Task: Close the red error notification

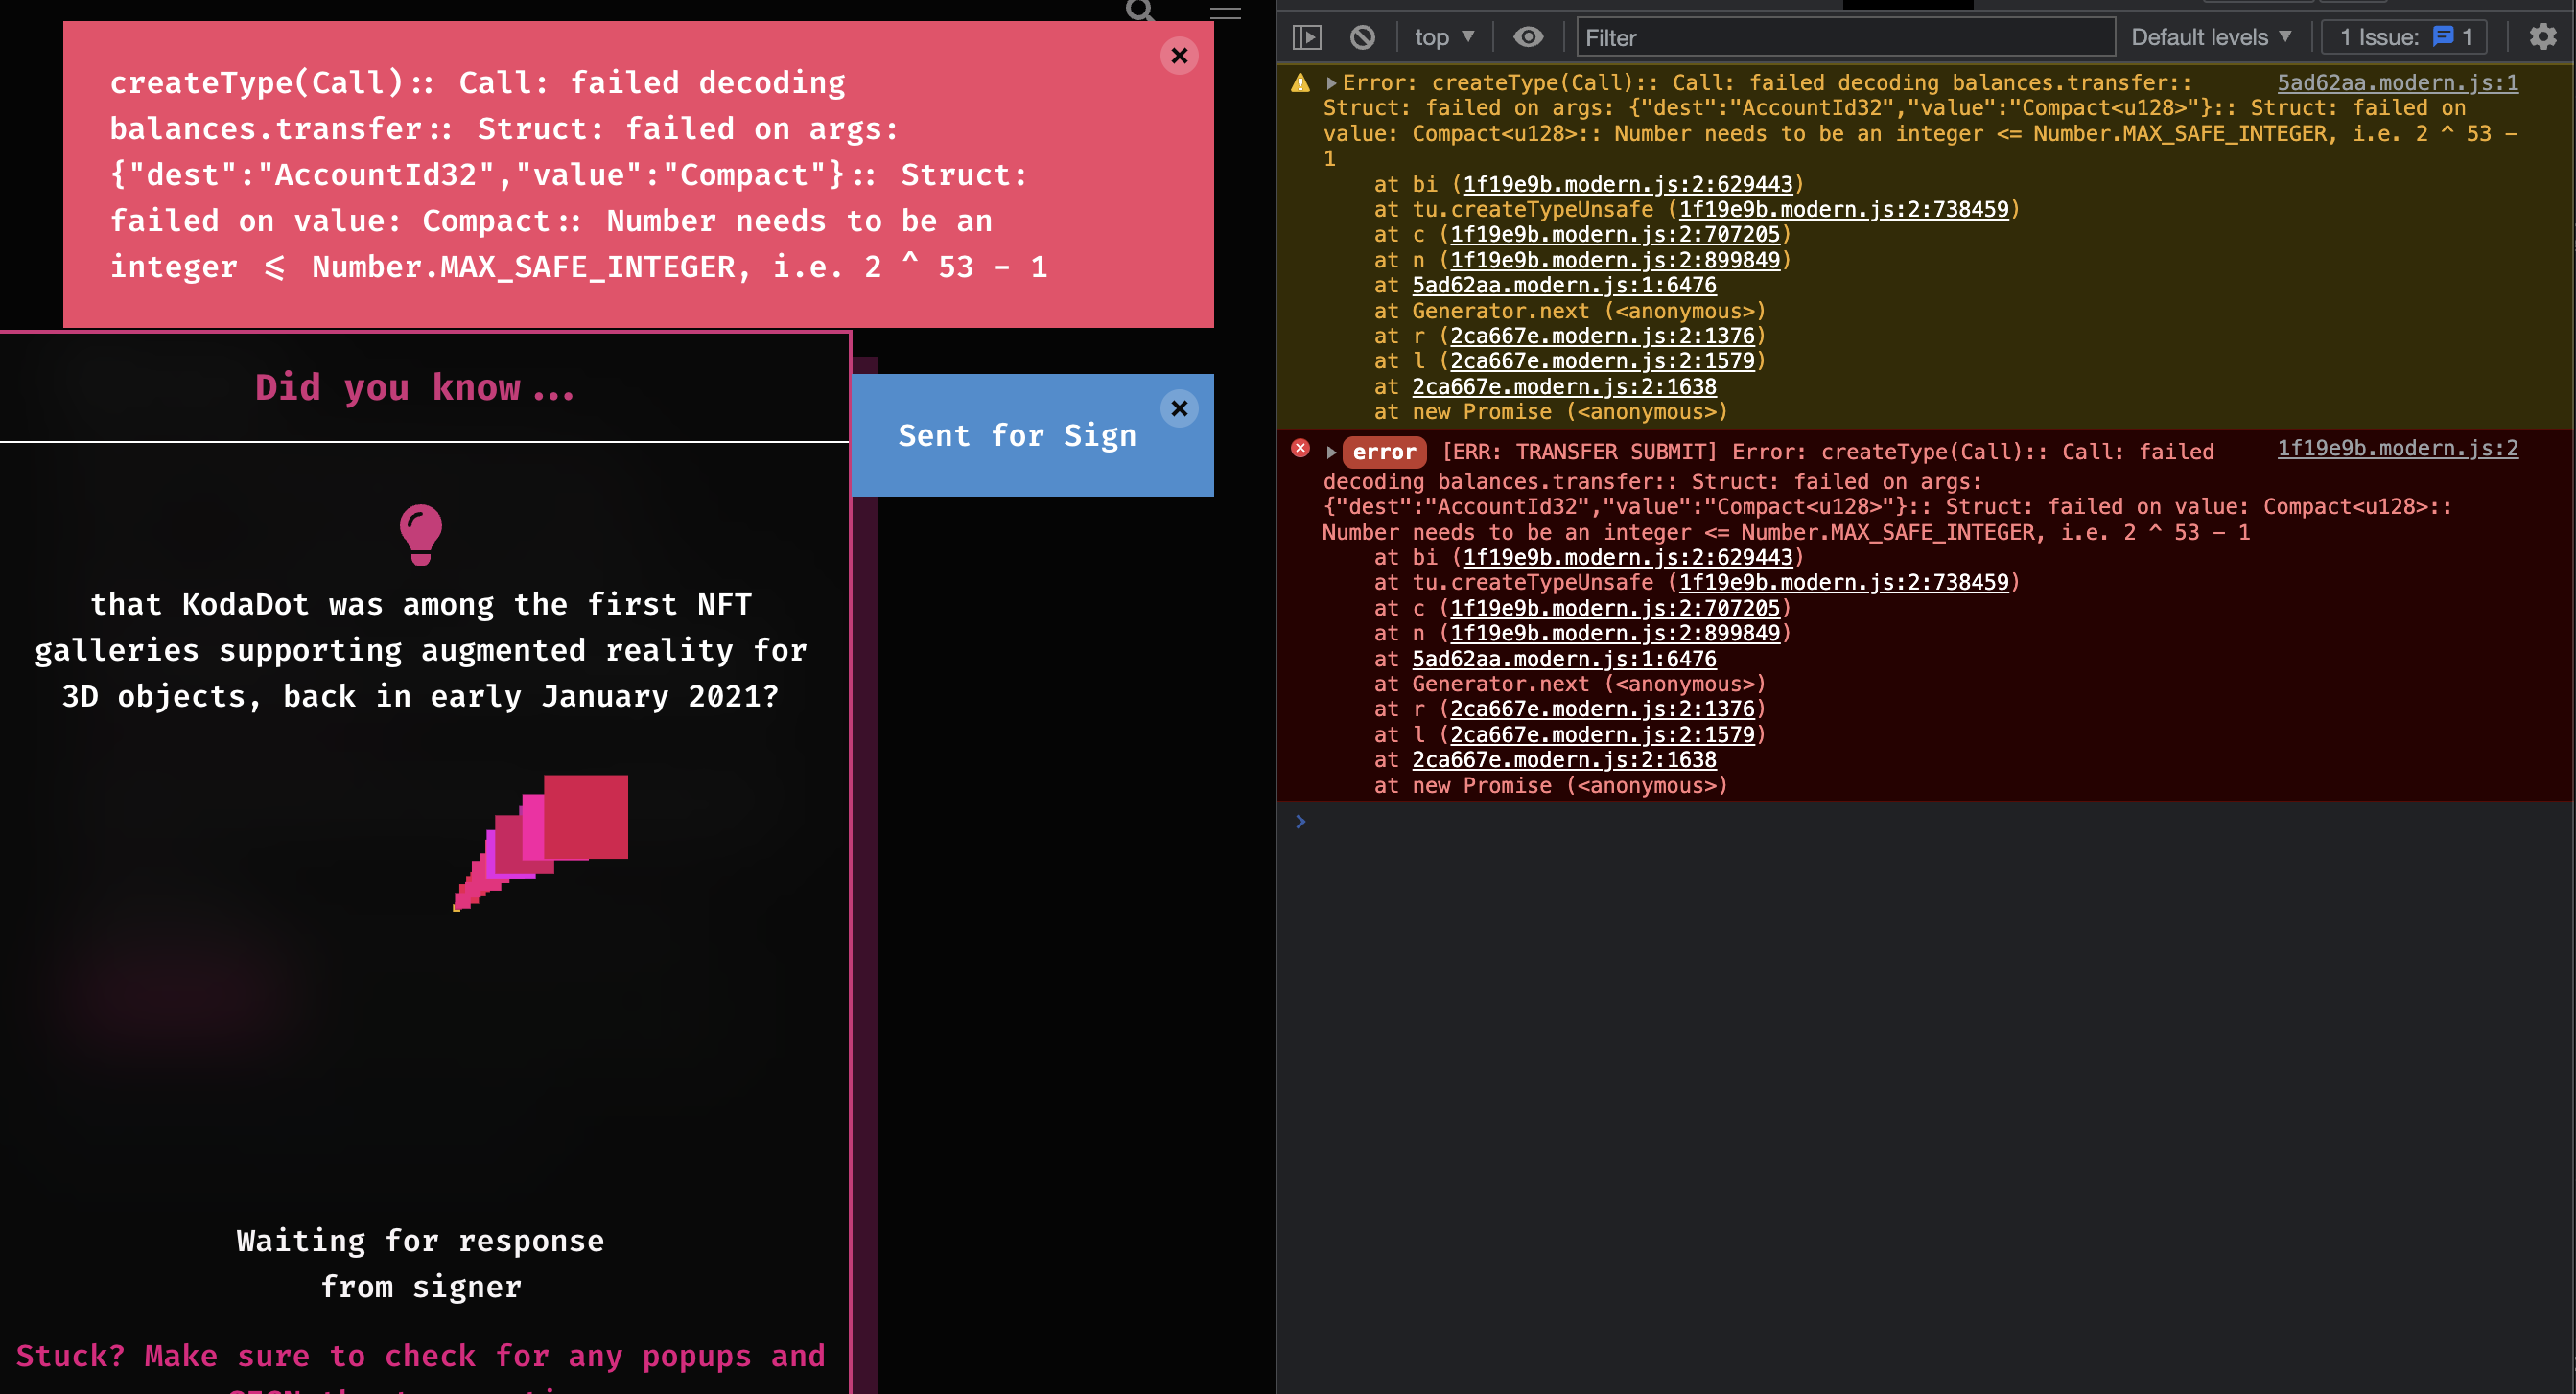Action: pos(1179,55)
